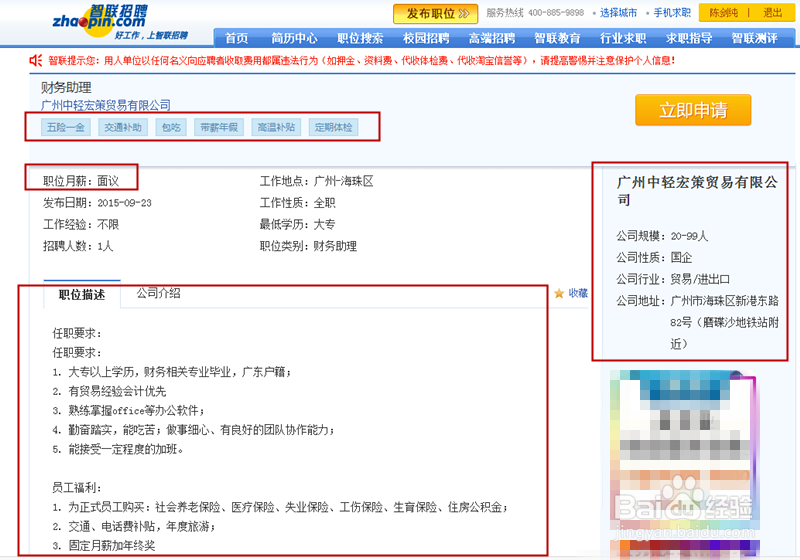Open the 手机求职 link
Image resolution: width=800 pixels, height=560 pixels.
pyautogui.click(x=672, y=13)
